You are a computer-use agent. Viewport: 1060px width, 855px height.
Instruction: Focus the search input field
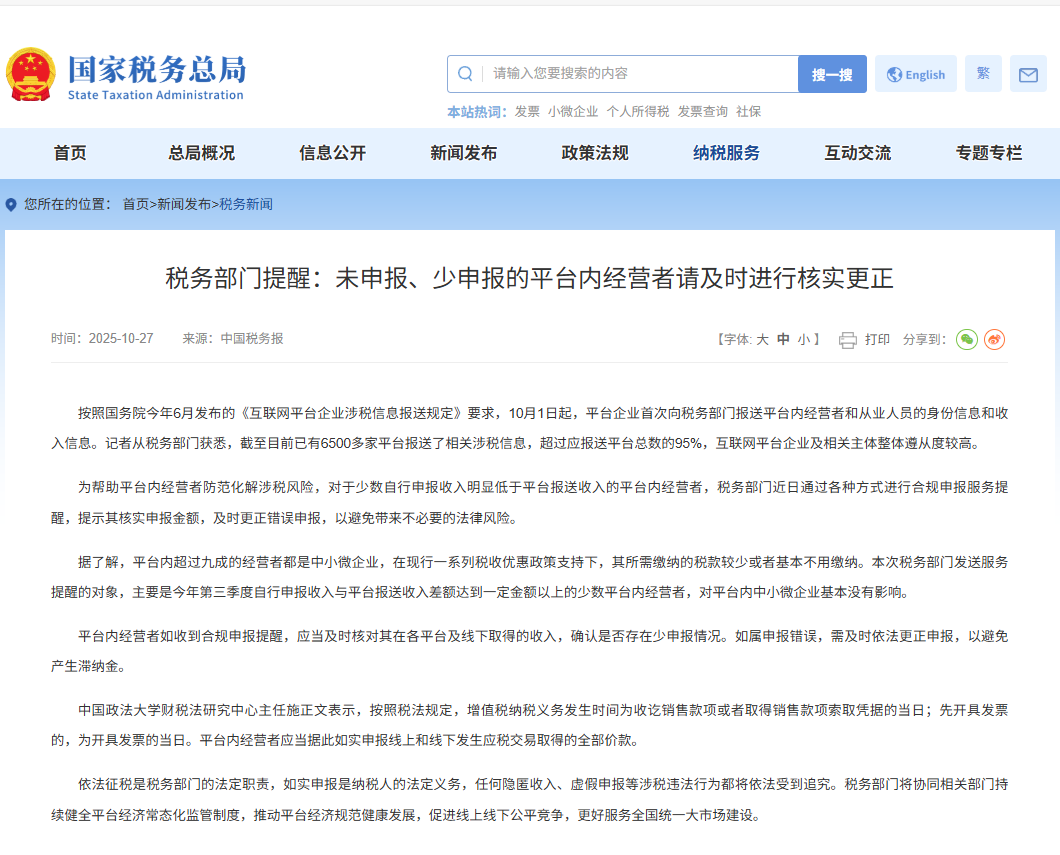click(x=640, y=74)
